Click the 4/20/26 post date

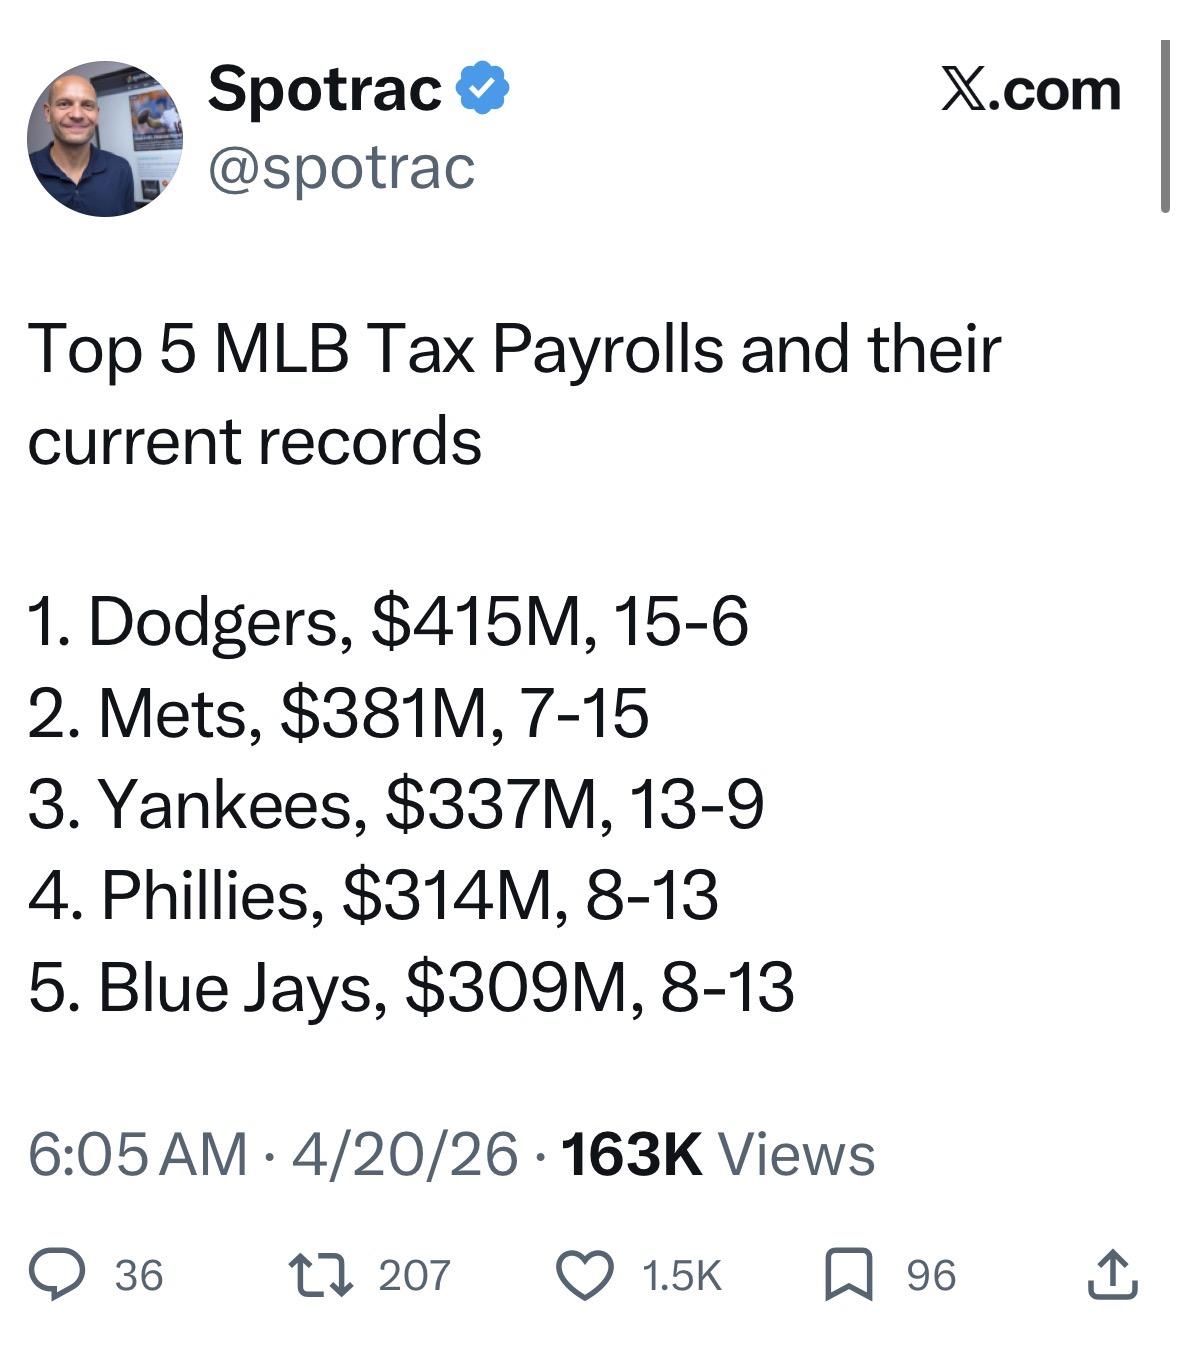(405, 1154)
